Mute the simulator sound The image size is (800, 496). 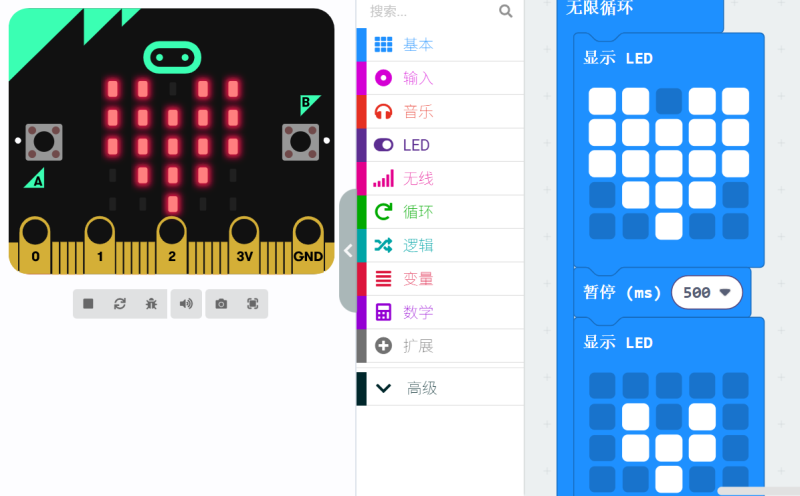click(x=186, y=303)
